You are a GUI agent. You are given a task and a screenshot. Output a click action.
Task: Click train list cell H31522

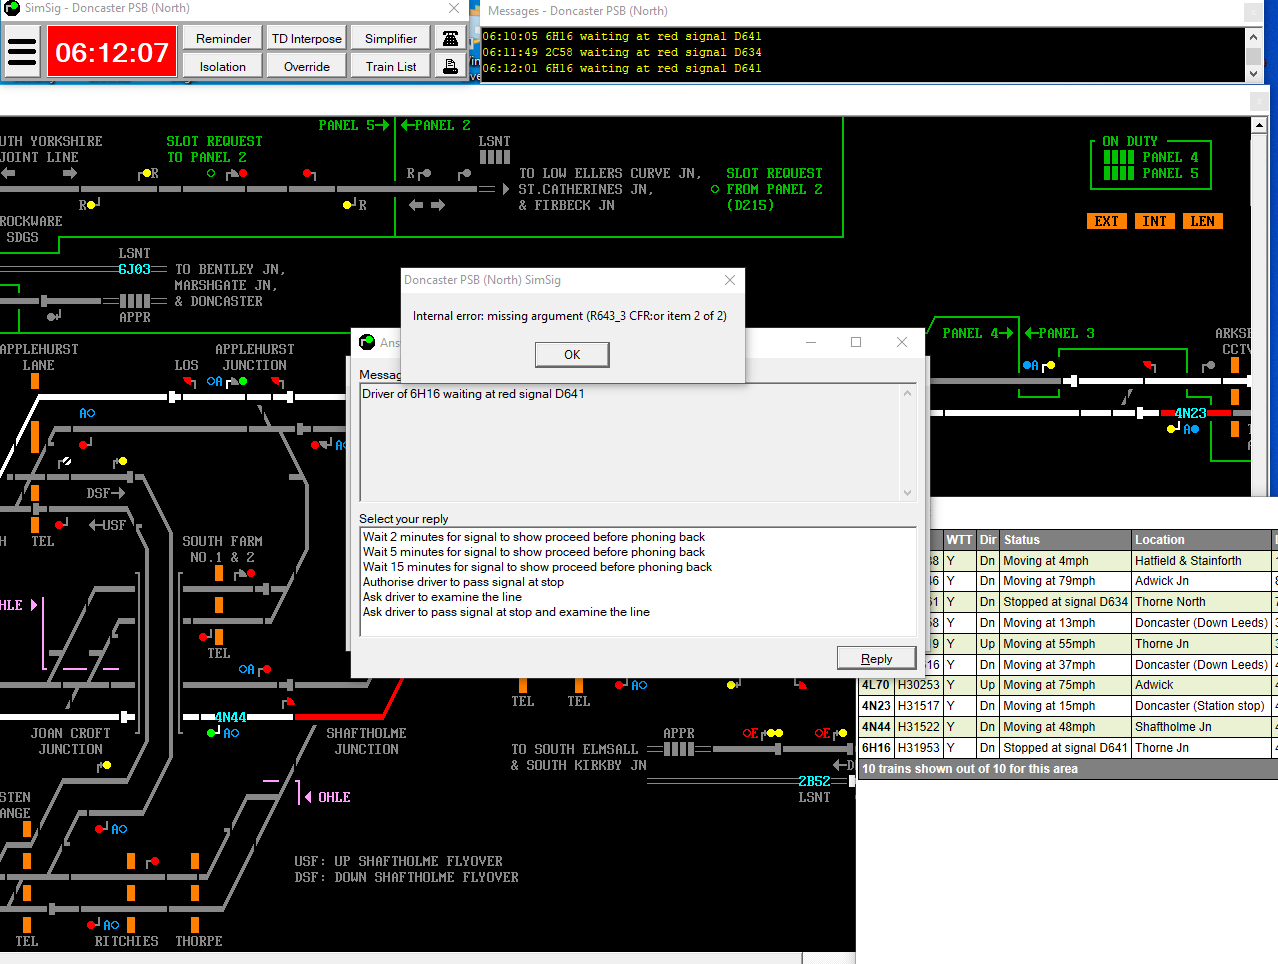pos(918,727)
